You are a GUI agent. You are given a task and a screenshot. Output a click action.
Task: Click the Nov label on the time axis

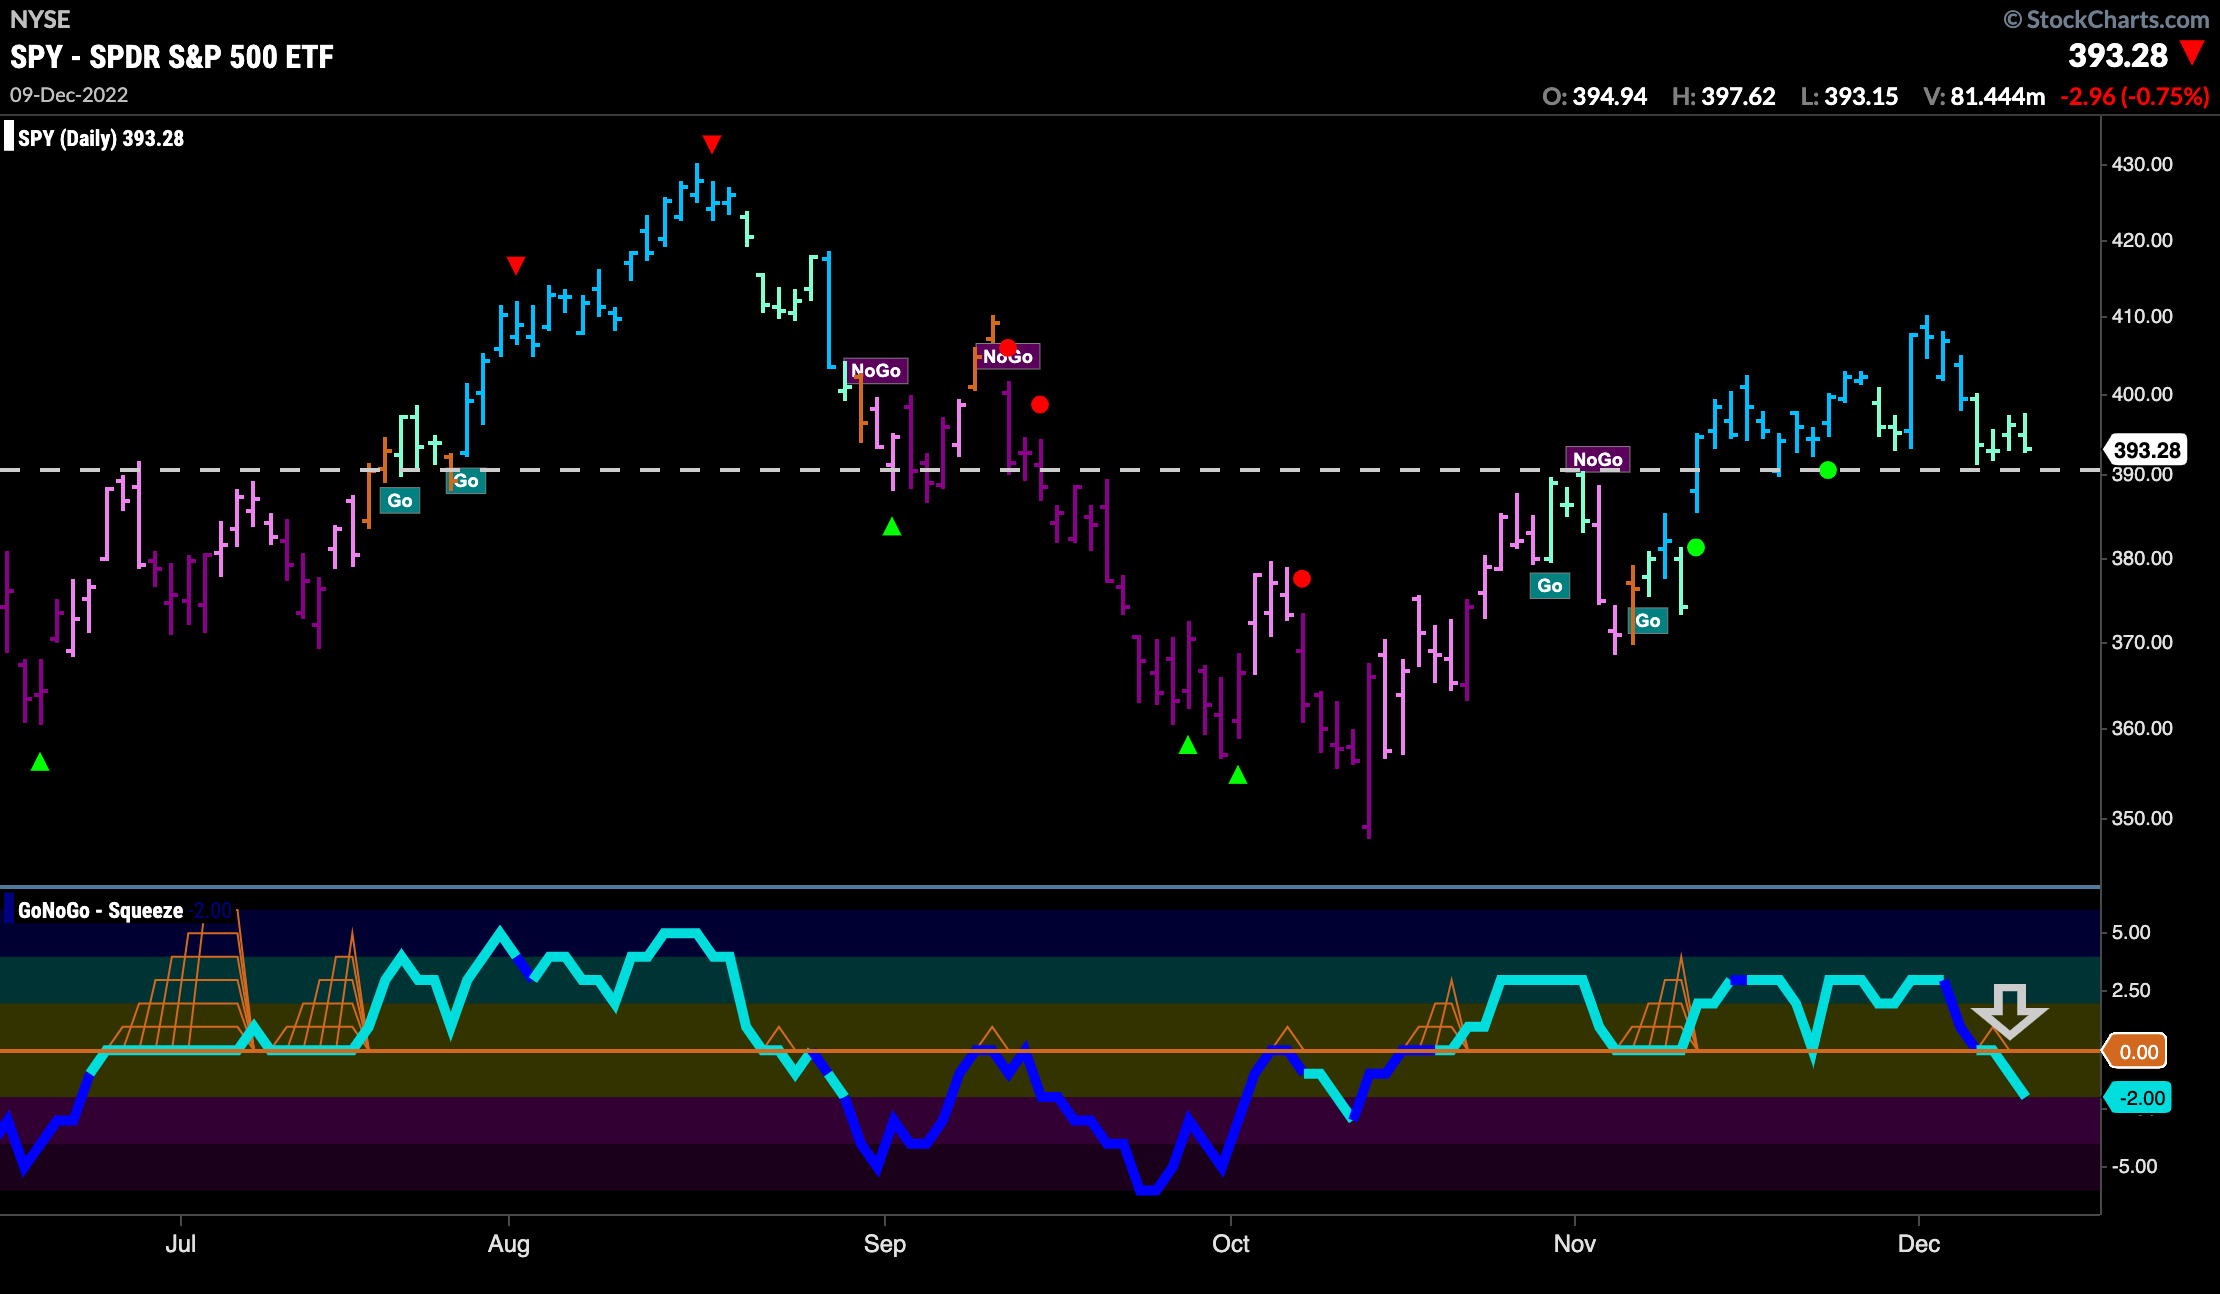pos(1575,1243)
